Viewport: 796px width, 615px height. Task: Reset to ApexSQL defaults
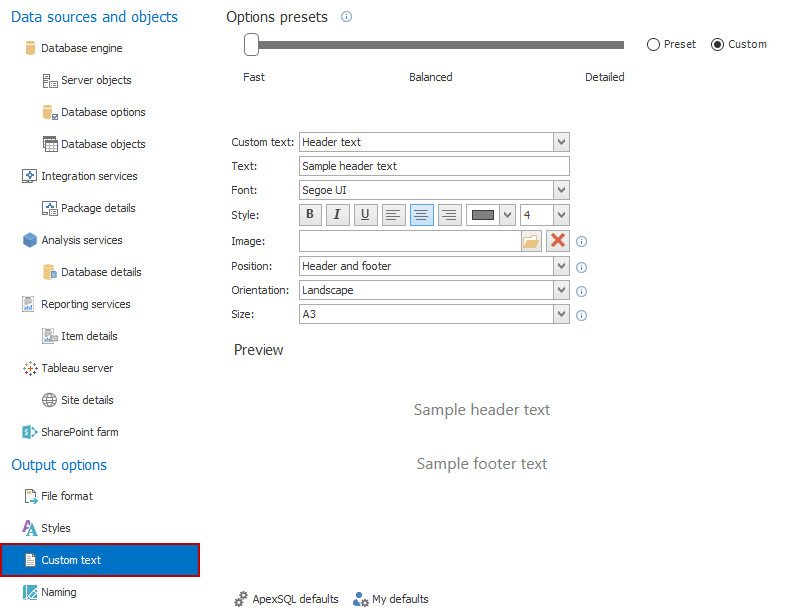[286, 599]
